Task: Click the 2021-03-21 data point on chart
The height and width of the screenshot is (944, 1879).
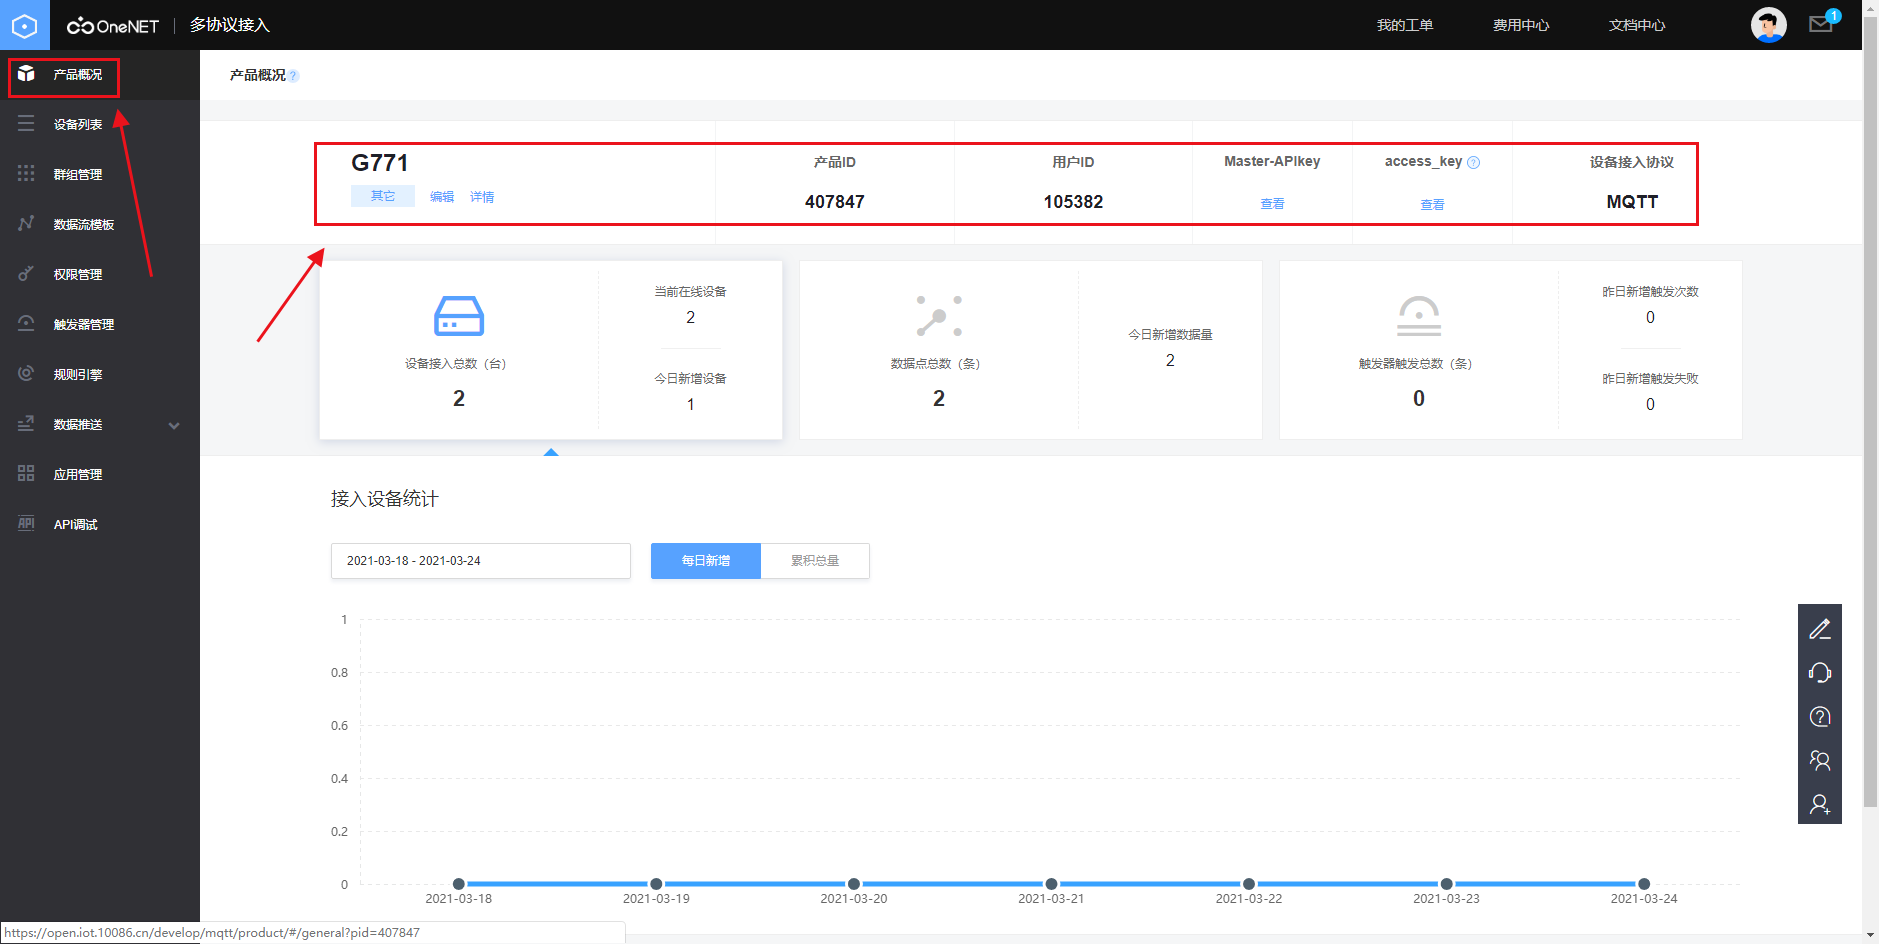Action: click(x=1051, y=884)
